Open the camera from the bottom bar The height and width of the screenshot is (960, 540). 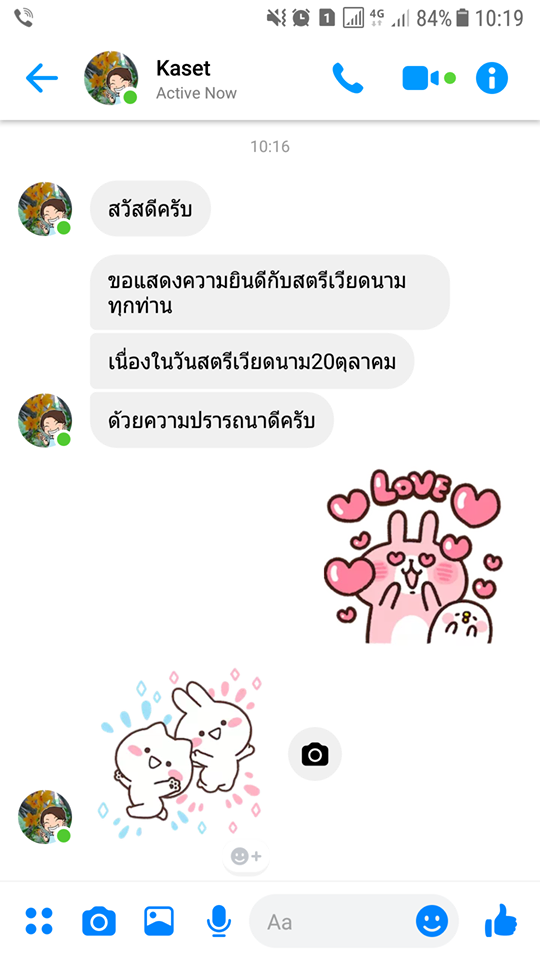(99, 921)
